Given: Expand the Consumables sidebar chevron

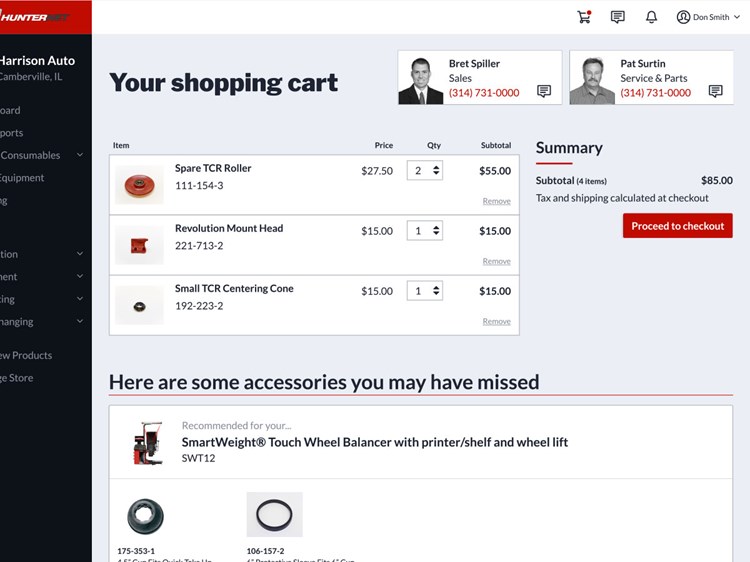Looking at the screenshot, I should coord(80,154).
